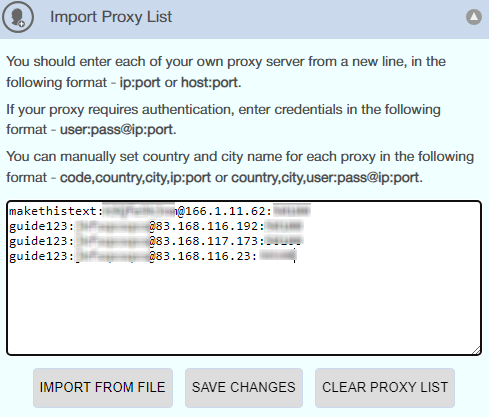The image size is (489, 417).
Task: Place cursor on the 83.168.117.173 line
Action: (x=156, y=241)
